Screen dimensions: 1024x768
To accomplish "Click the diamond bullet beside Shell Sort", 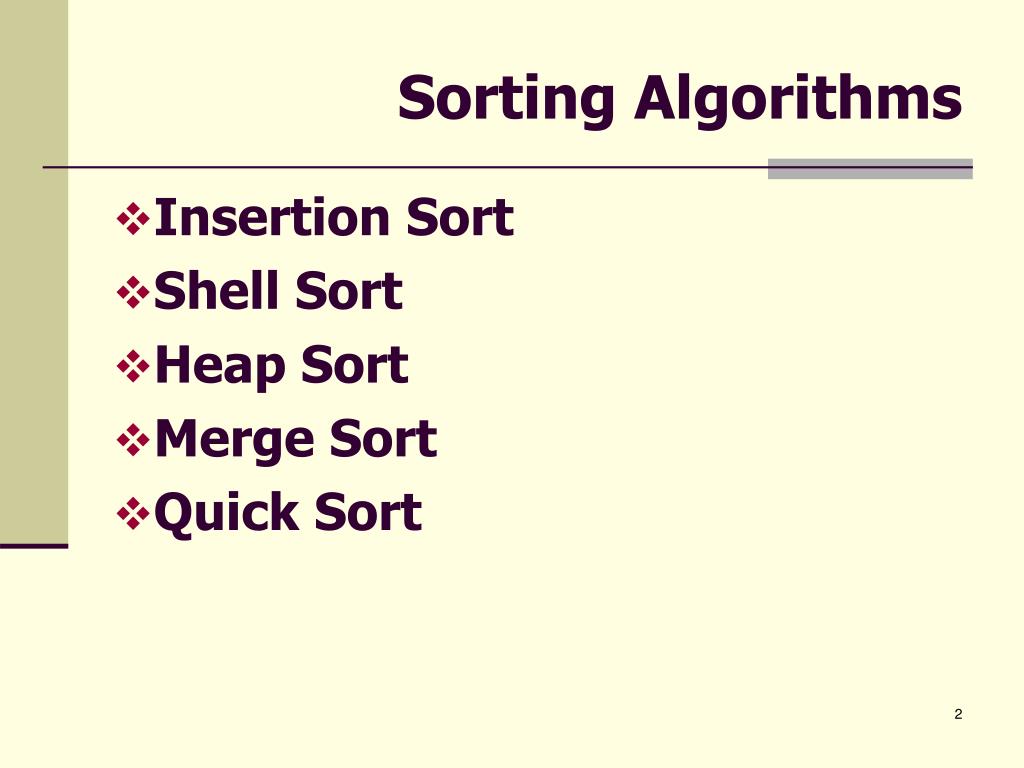I will pos(133,293).
